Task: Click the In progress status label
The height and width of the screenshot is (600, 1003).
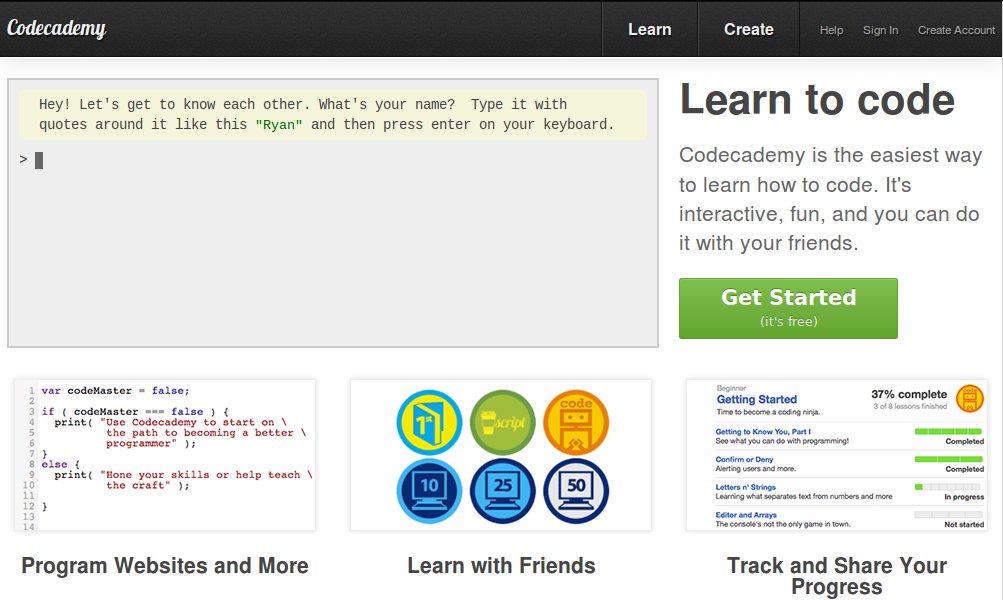Action: [x=964, y=497]
